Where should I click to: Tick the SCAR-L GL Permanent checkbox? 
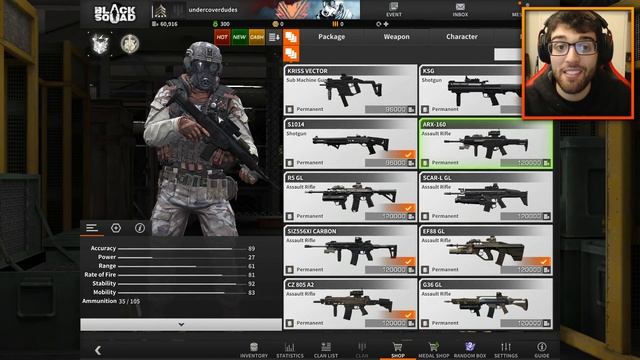425,216
